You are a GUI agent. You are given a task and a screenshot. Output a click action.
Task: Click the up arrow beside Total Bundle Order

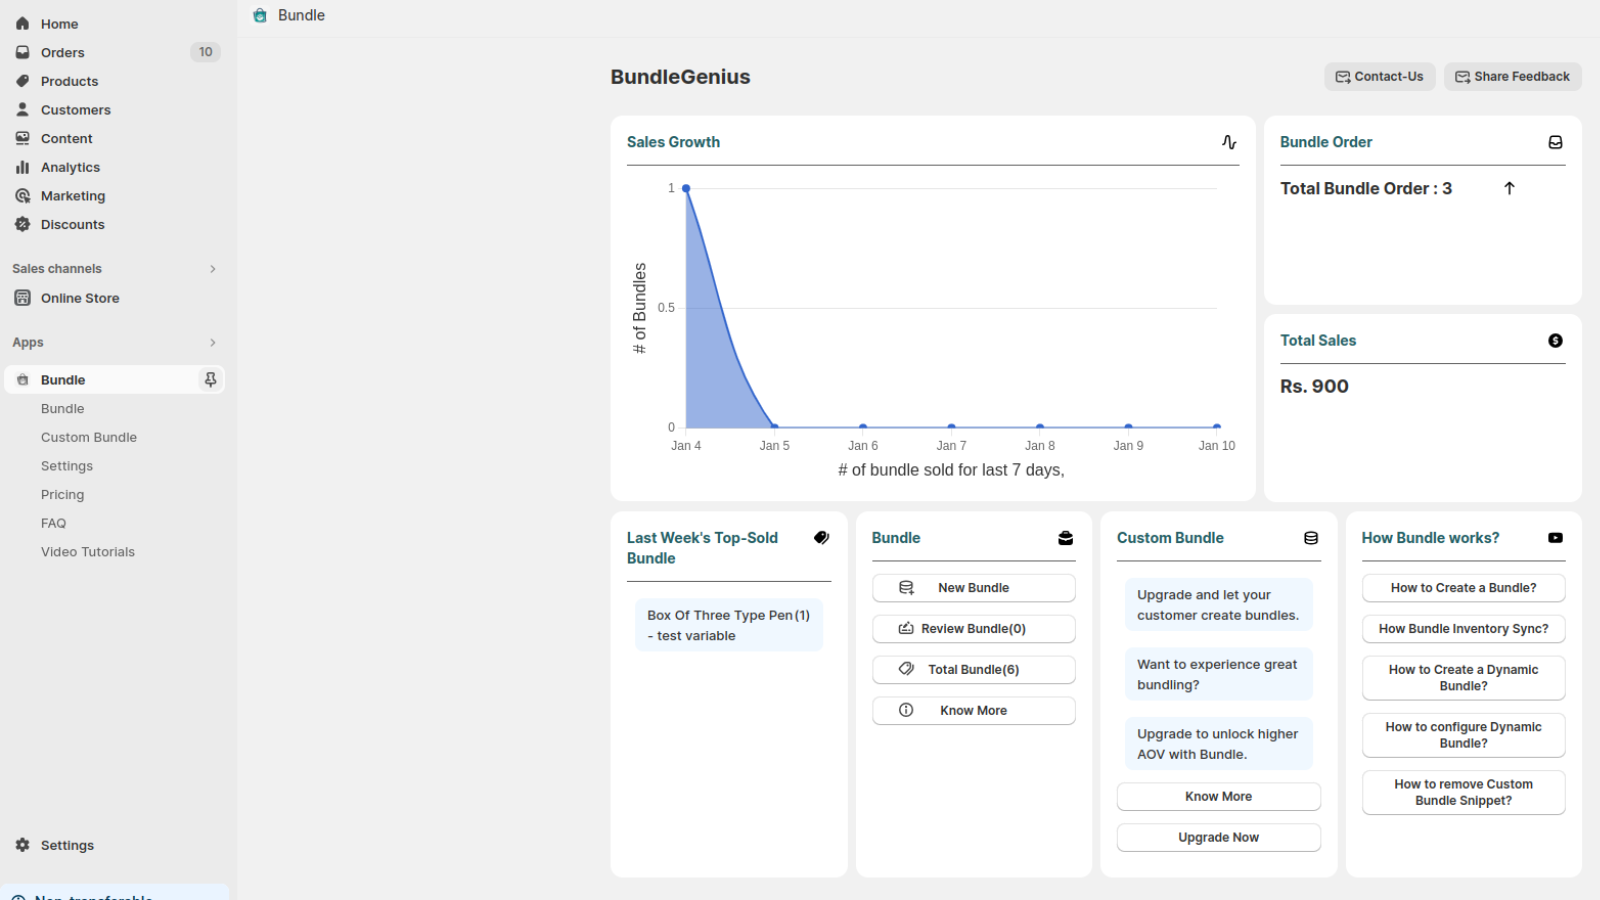point(1510,188)
